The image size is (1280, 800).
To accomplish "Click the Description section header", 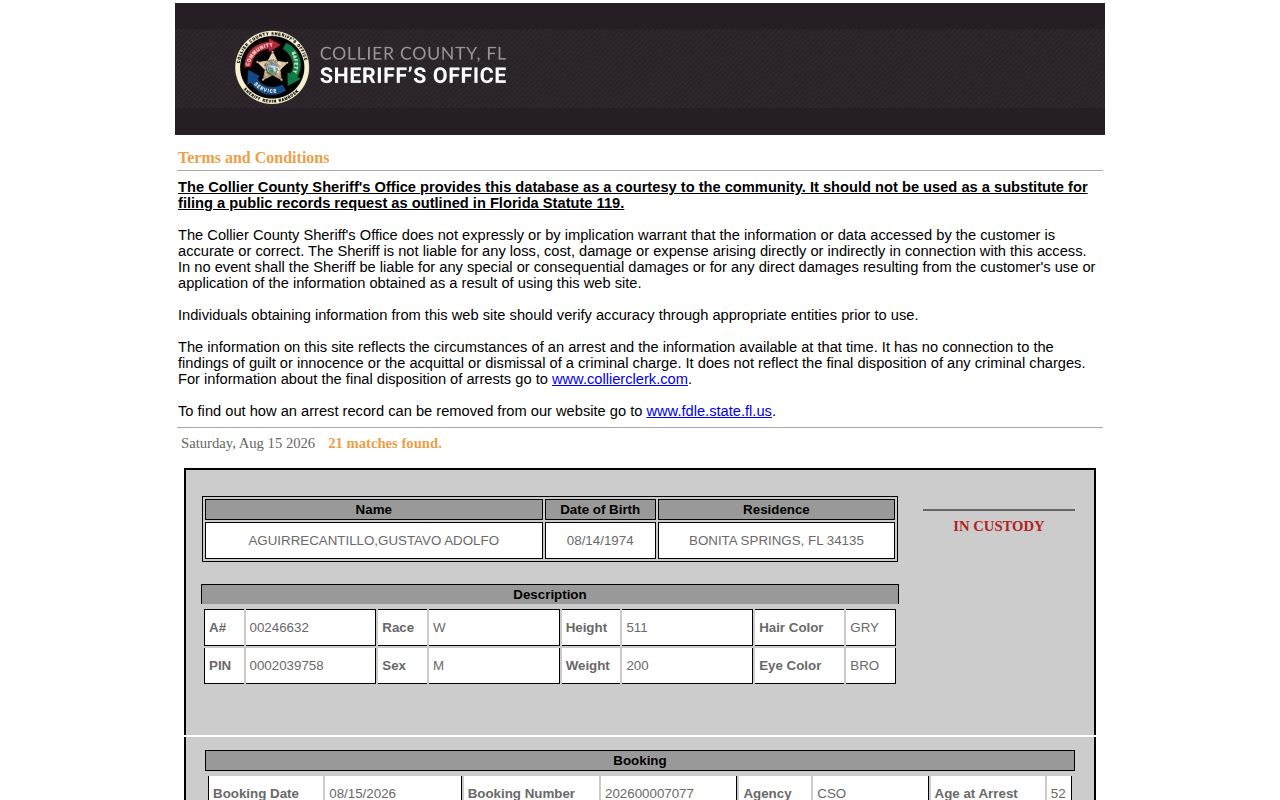I will (x=550, y=594).
